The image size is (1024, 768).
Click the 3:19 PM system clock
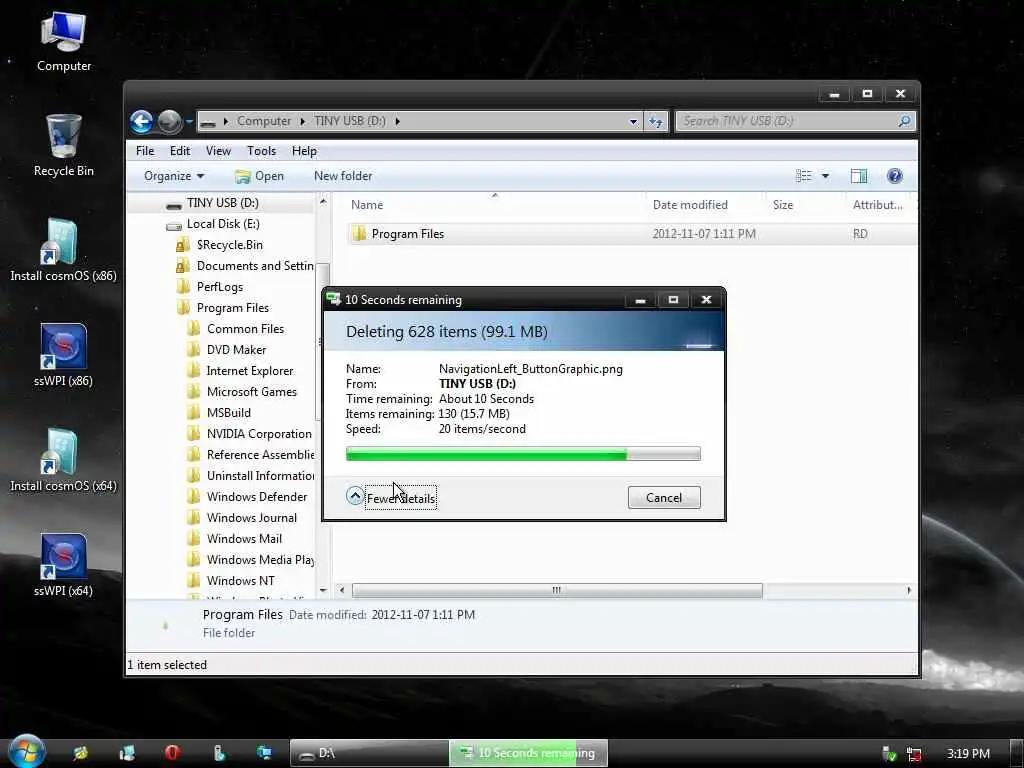click(968, 754)
